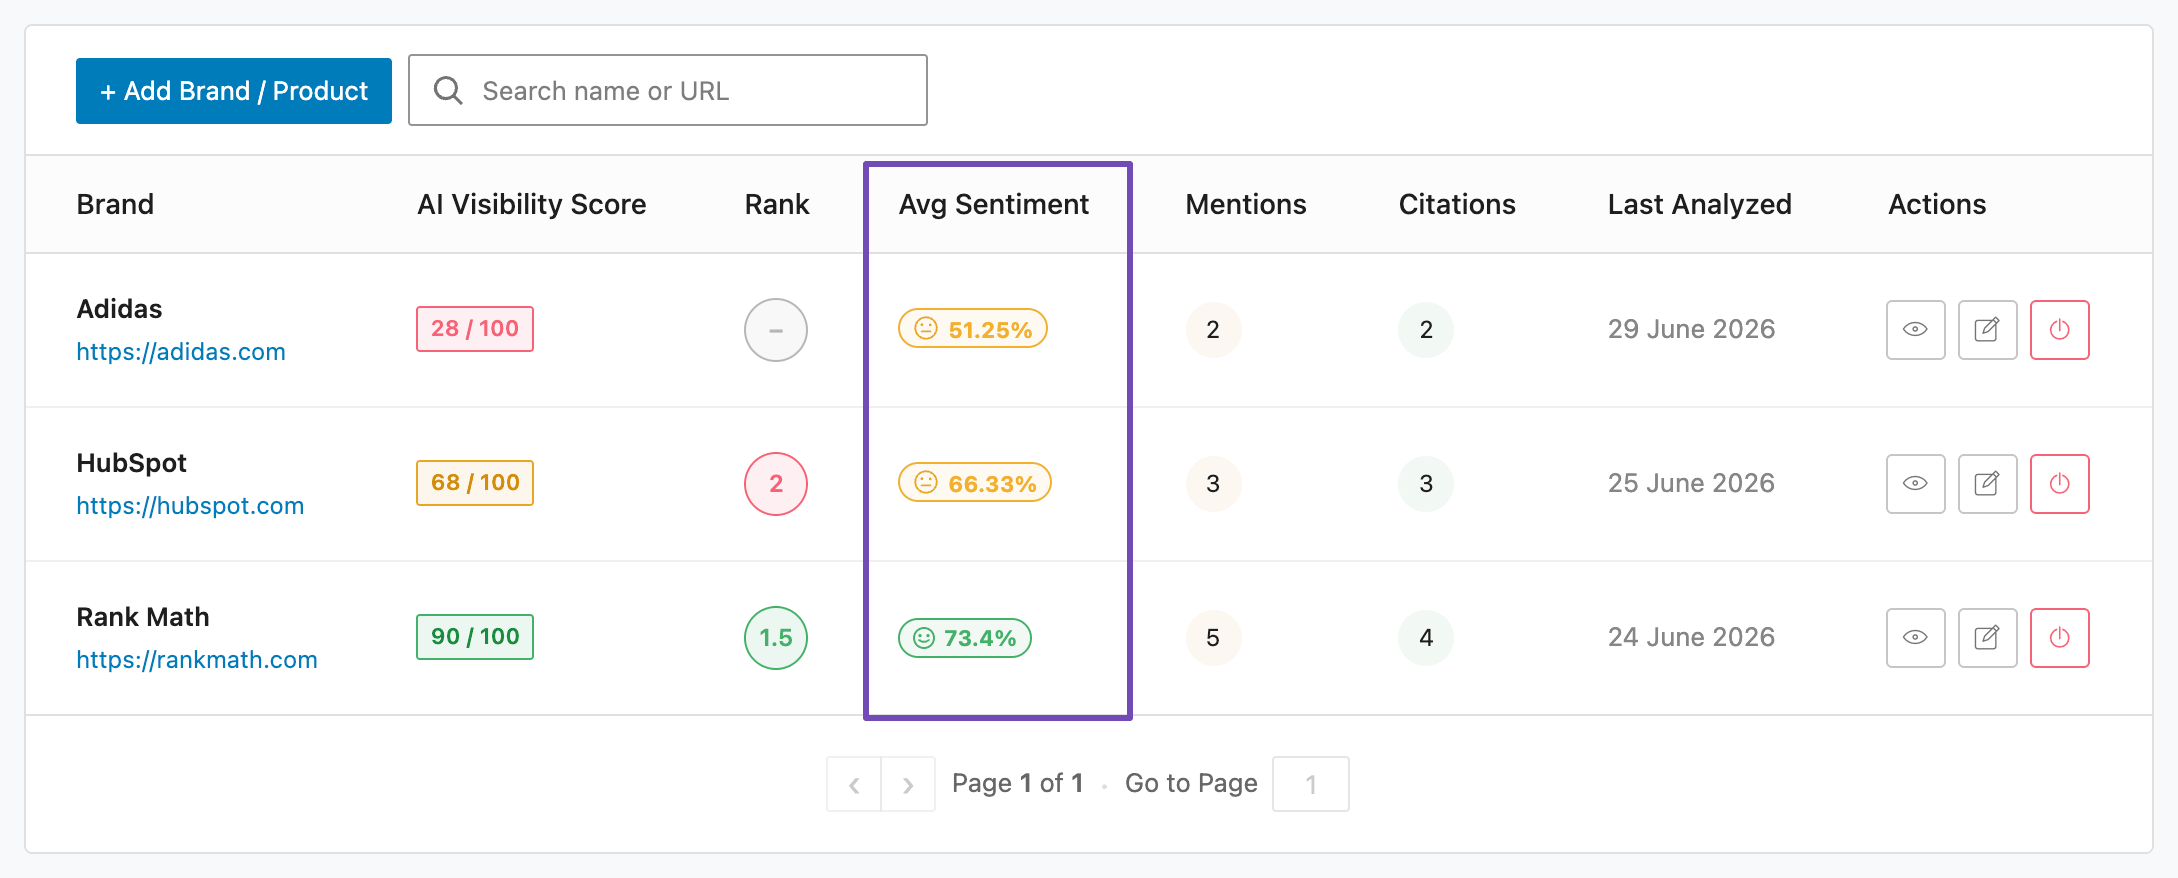Go to next page arrow
The image size is (2178, 878).
tap(908, 784)
